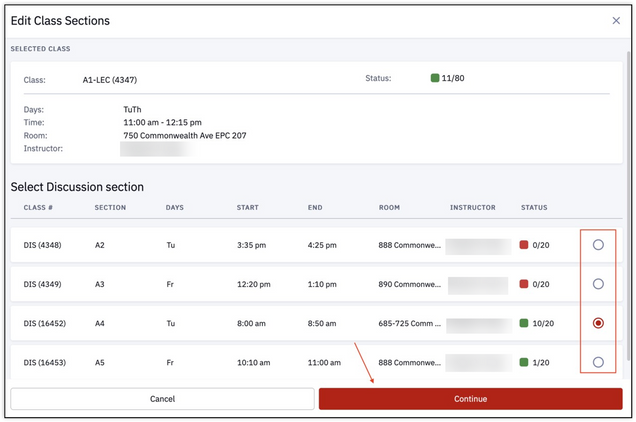Click the END column header
The width and height of the screenshot is (636, 422).
315,207
